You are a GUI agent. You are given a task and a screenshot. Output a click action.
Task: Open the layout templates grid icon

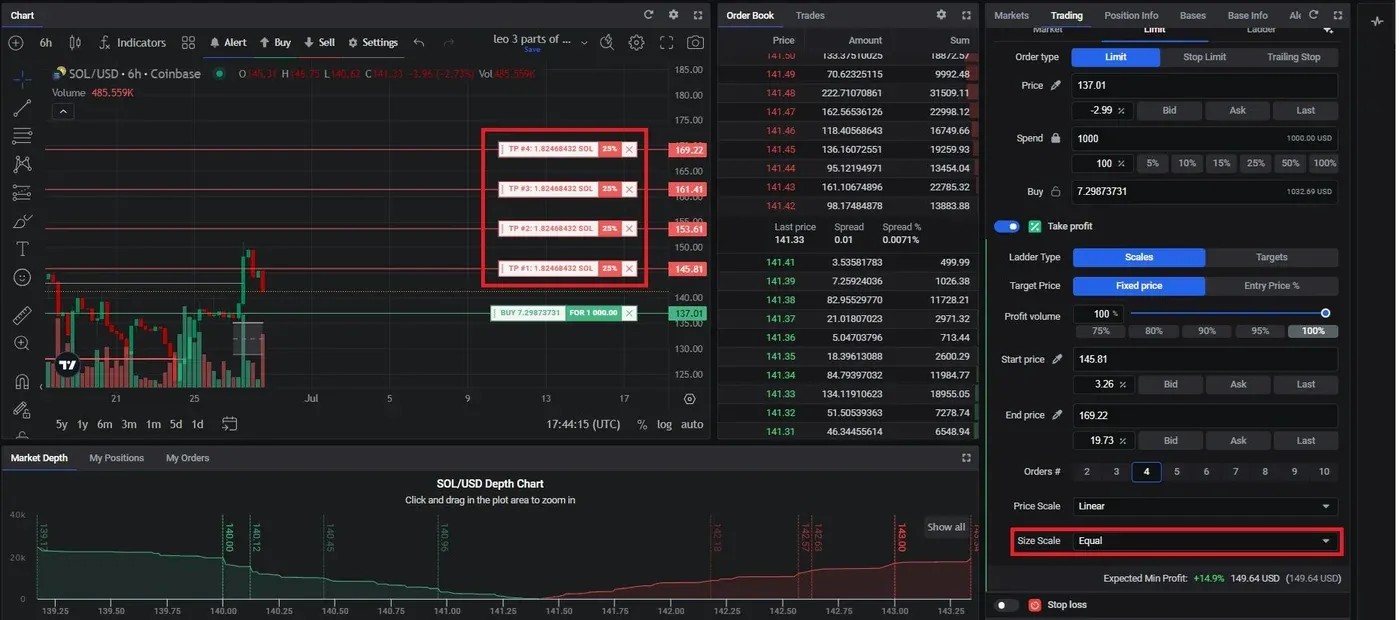(x=188, y=43)
